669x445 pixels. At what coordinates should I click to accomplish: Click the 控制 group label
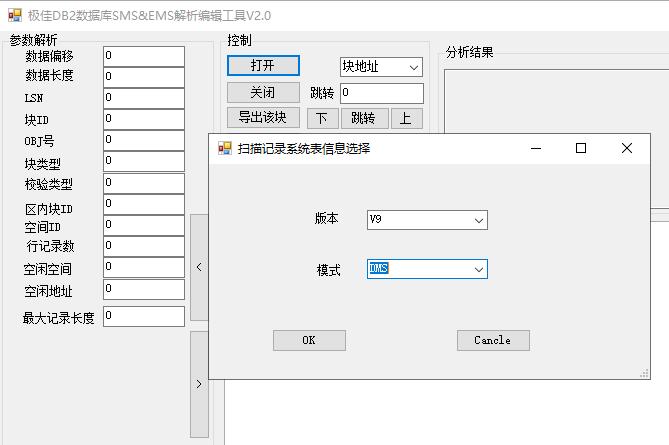[239, 40]
